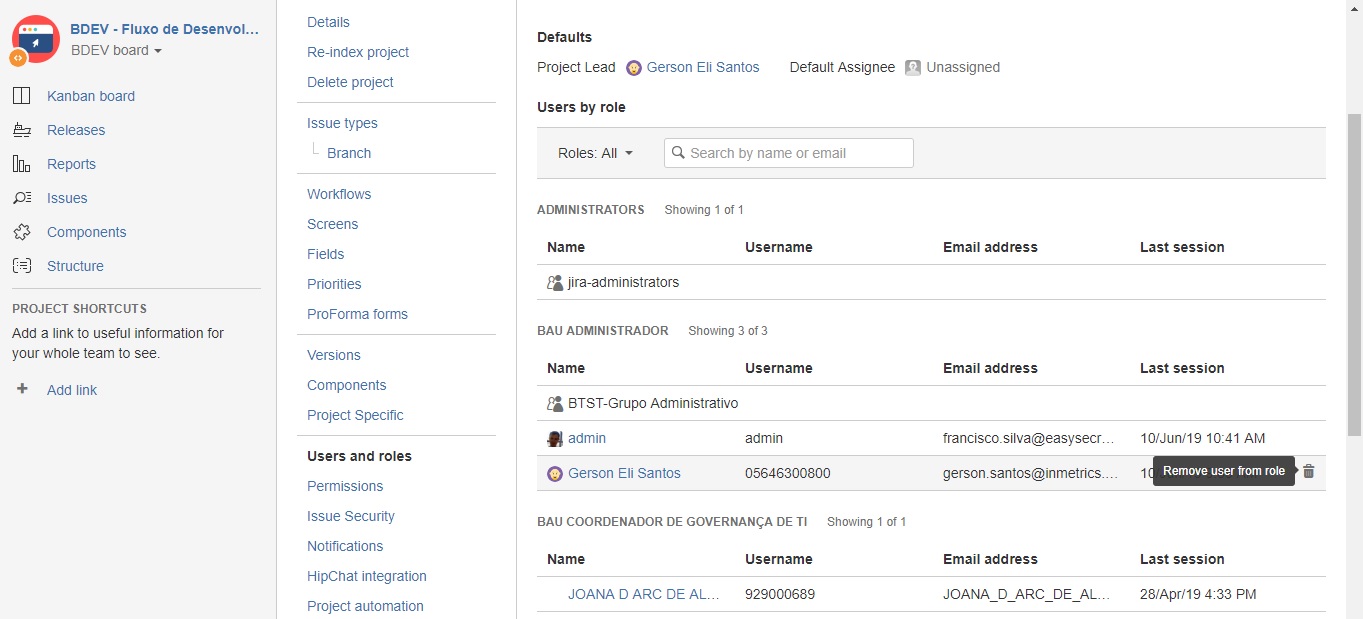Click Gerson Eli Santos avatar in table row
1363x619 pixels.
click(555, 474)
